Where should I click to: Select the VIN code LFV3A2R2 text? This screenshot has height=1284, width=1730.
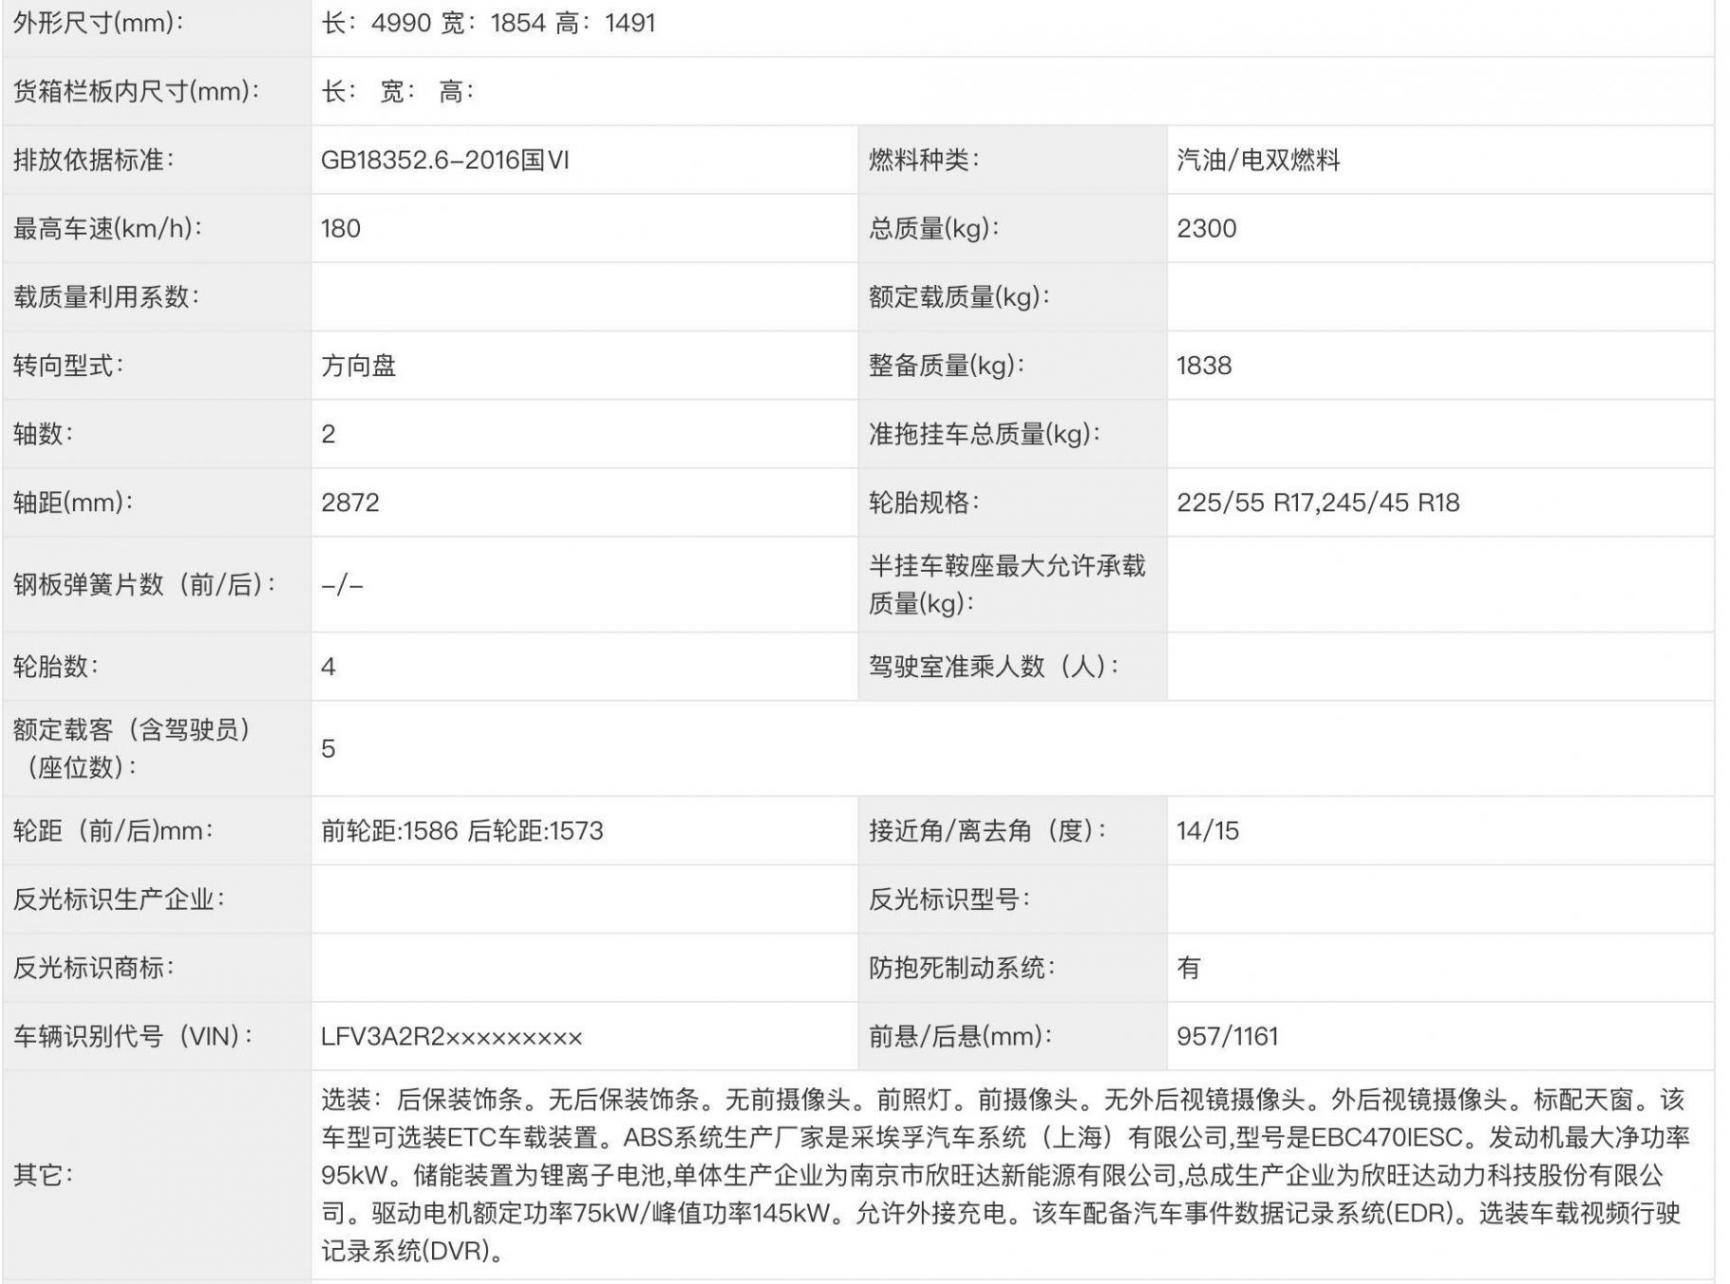click(451, 1037)
